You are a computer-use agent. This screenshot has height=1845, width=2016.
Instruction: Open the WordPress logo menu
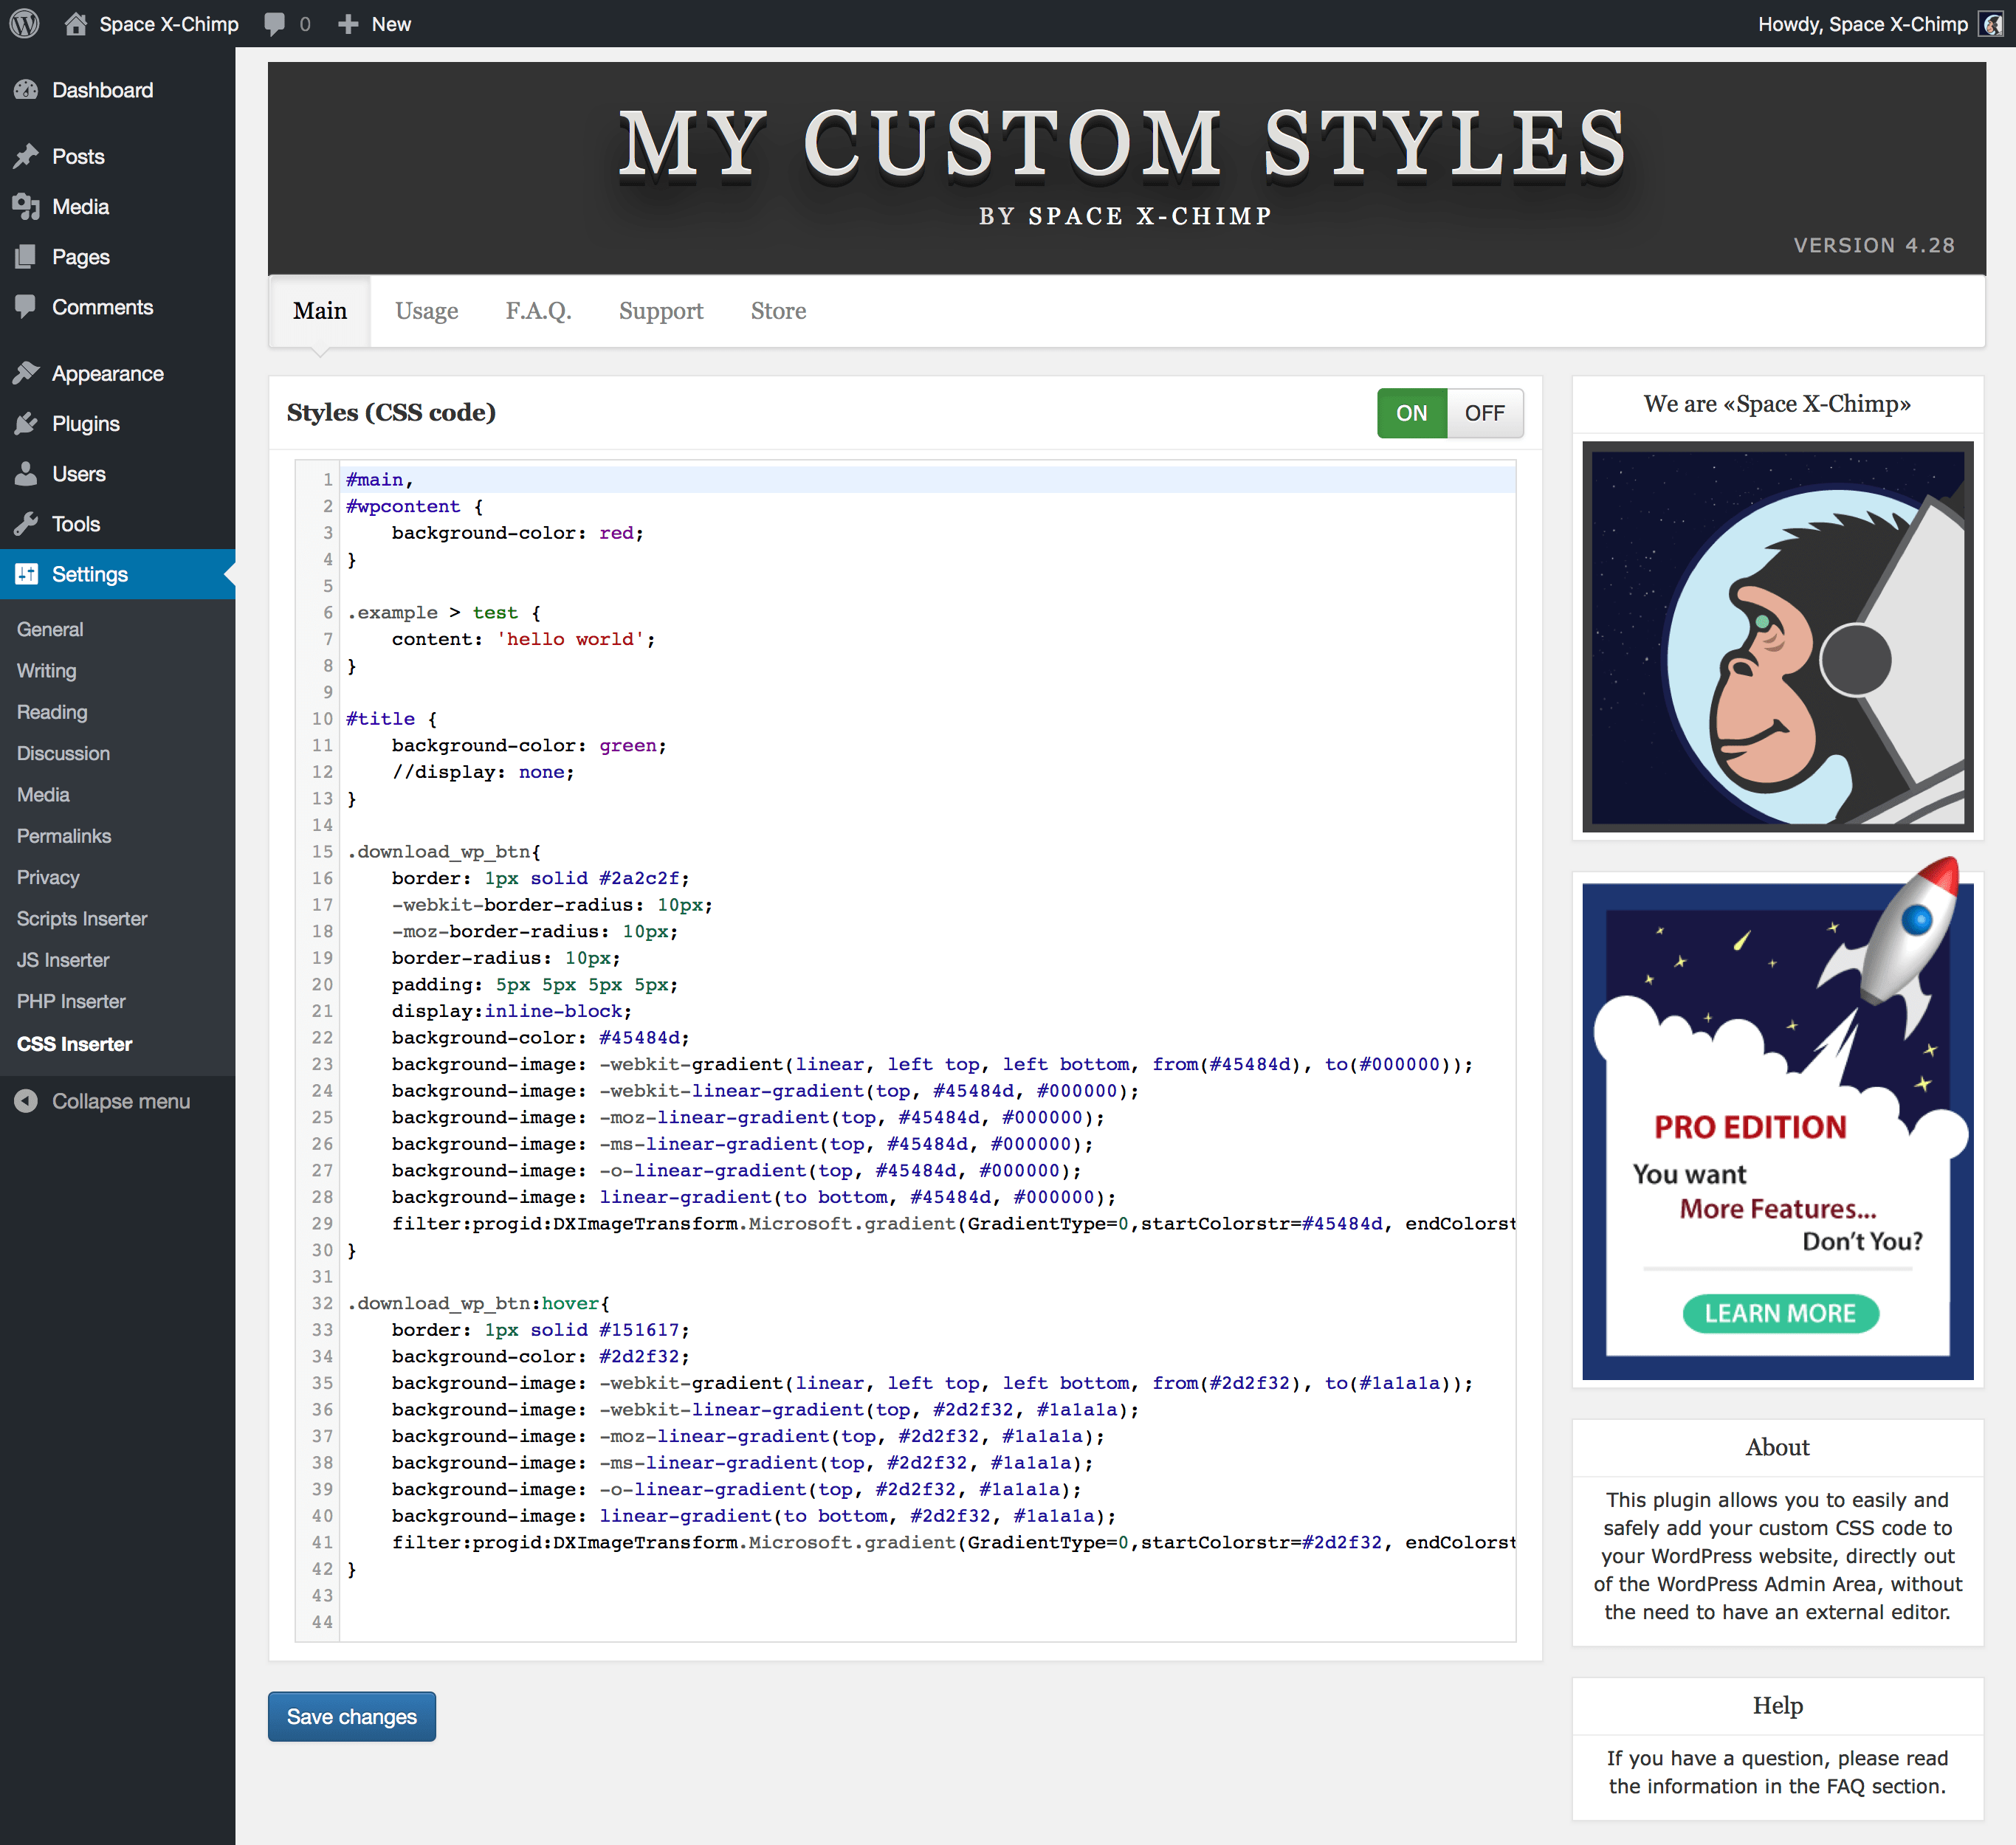[x=24, y=23]
